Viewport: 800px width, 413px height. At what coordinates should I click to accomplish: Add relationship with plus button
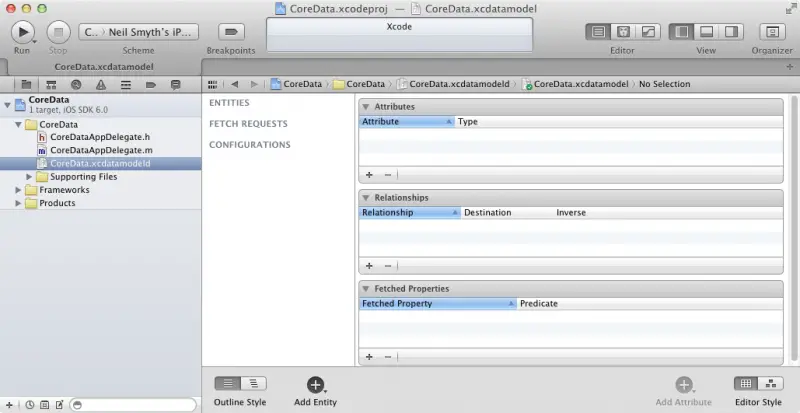tap(369, 266)
